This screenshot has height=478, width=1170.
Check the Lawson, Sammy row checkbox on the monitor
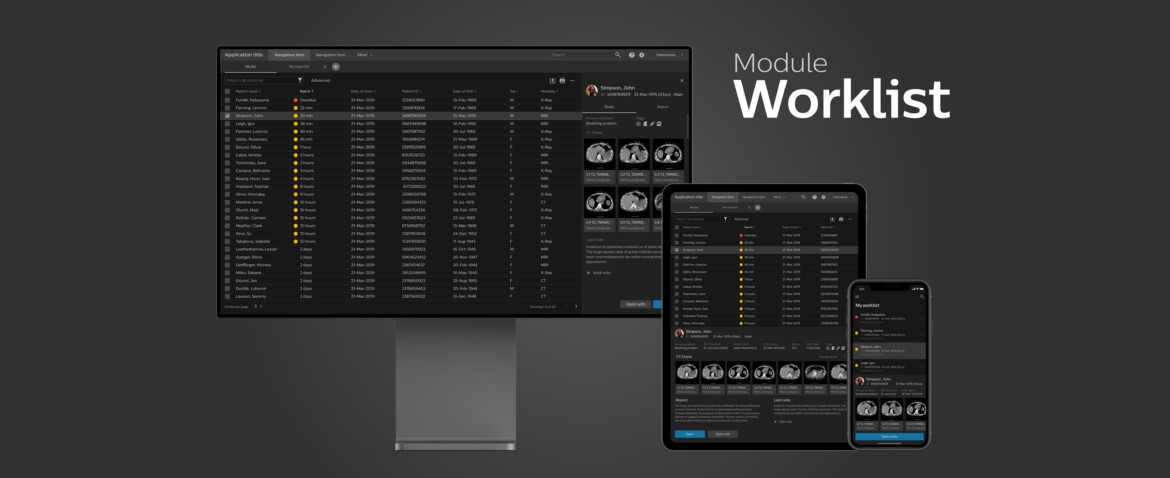tap(228, 296)
